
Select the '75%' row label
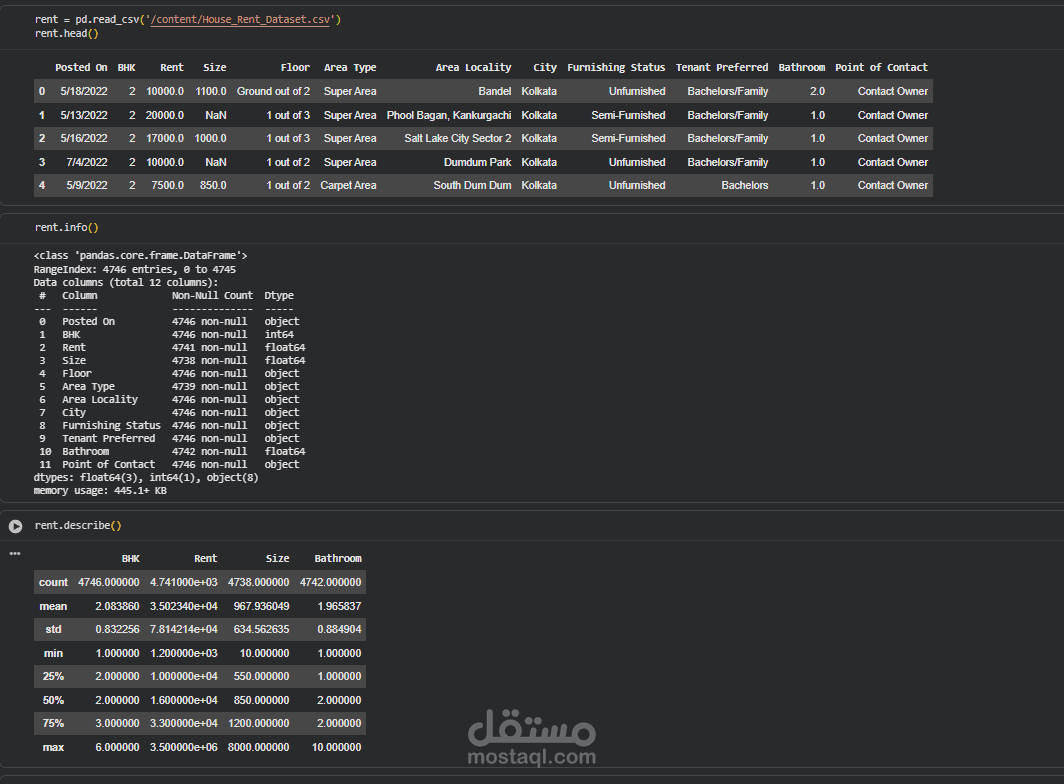click(54, 723)
